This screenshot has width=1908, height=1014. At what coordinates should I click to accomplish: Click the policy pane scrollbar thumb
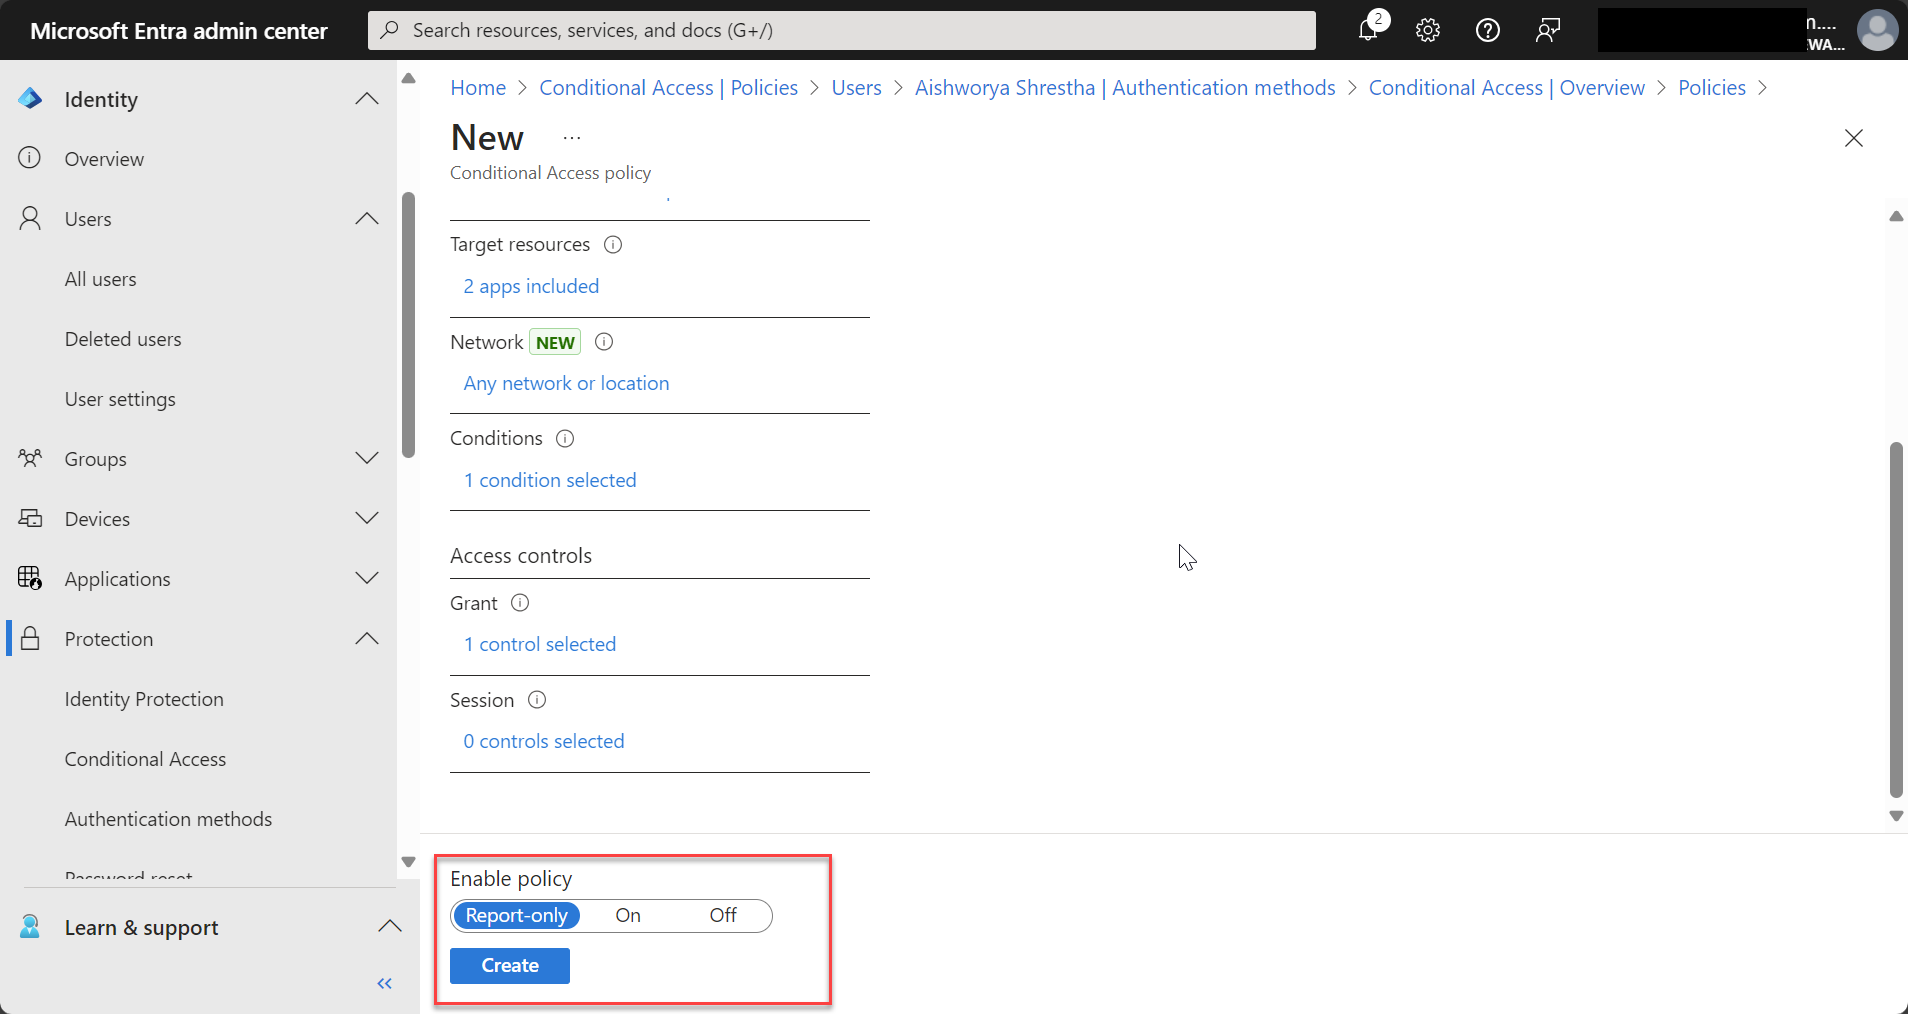click(1896, 620)
